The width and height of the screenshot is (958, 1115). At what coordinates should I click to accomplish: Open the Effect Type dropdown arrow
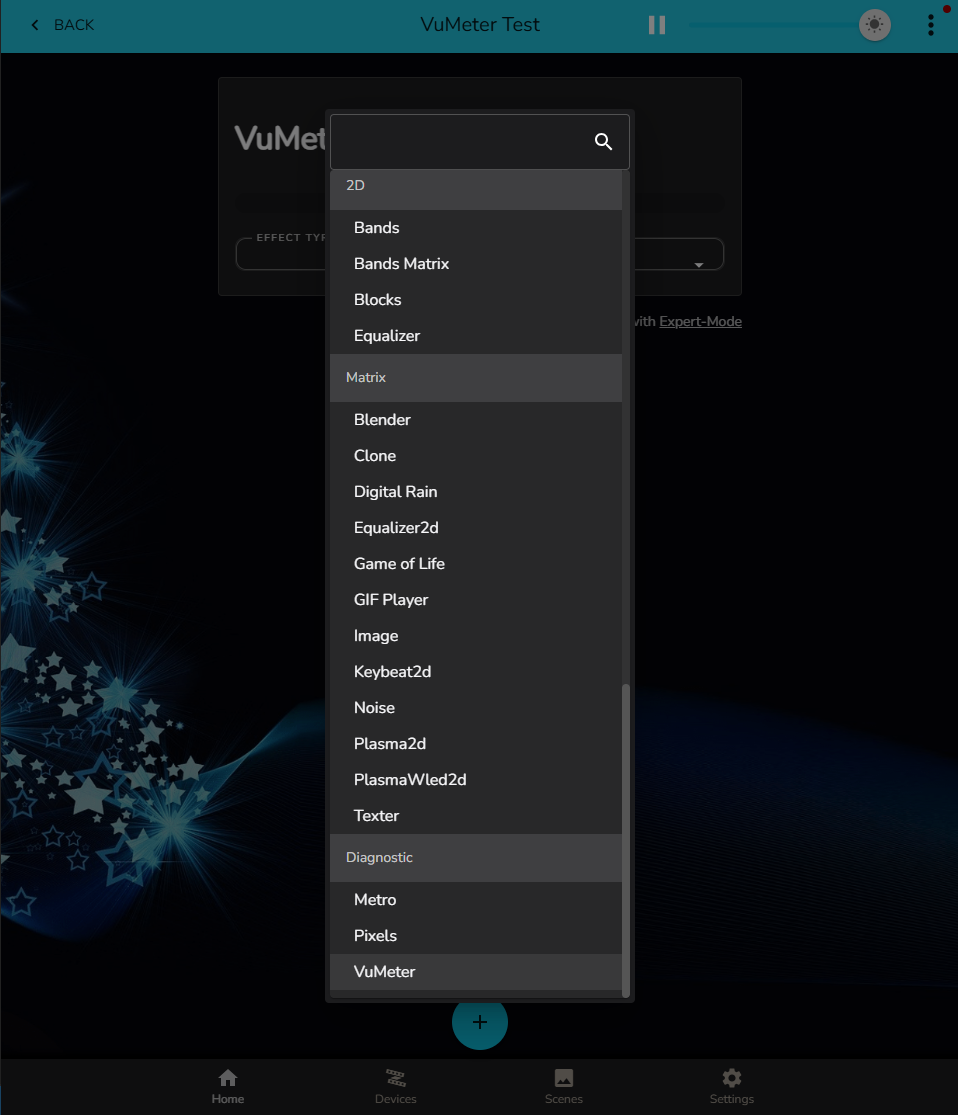click(698, 265)
